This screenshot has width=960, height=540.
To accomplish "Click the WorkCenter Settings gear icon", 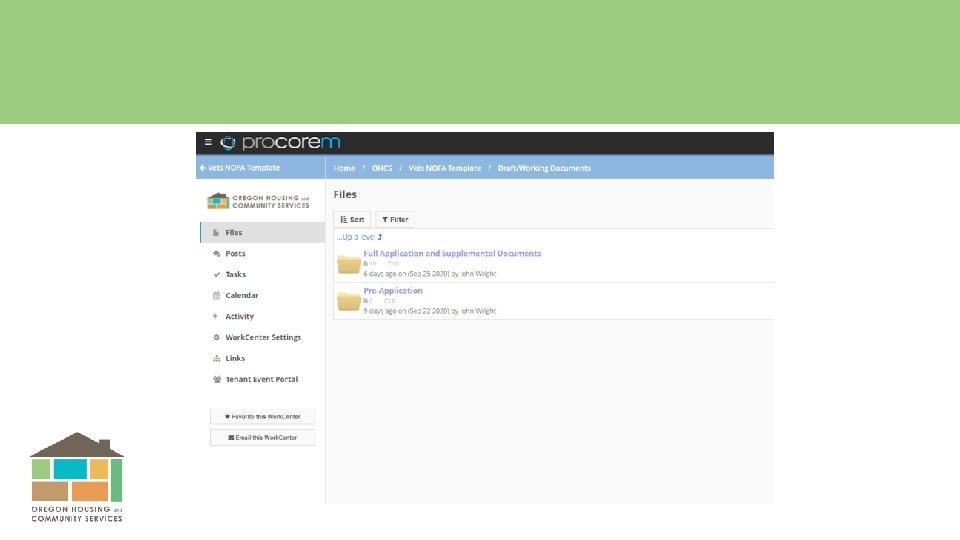I will coord(216,337).
